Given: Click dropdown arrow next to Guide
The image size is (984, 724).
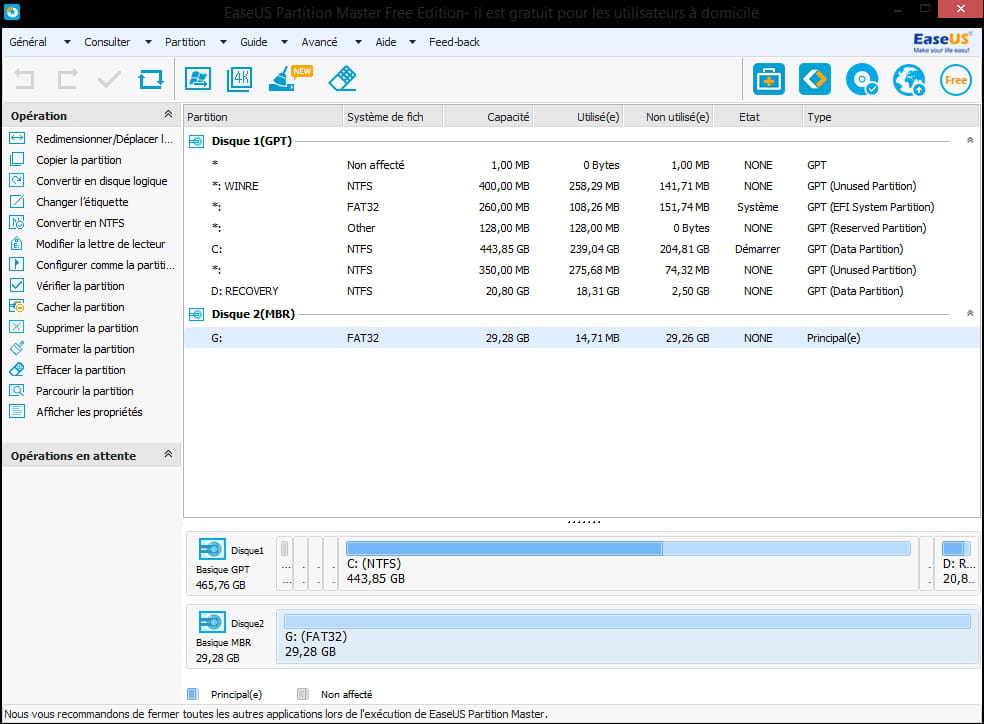Looking at the screenshot, I should point(284,43).
